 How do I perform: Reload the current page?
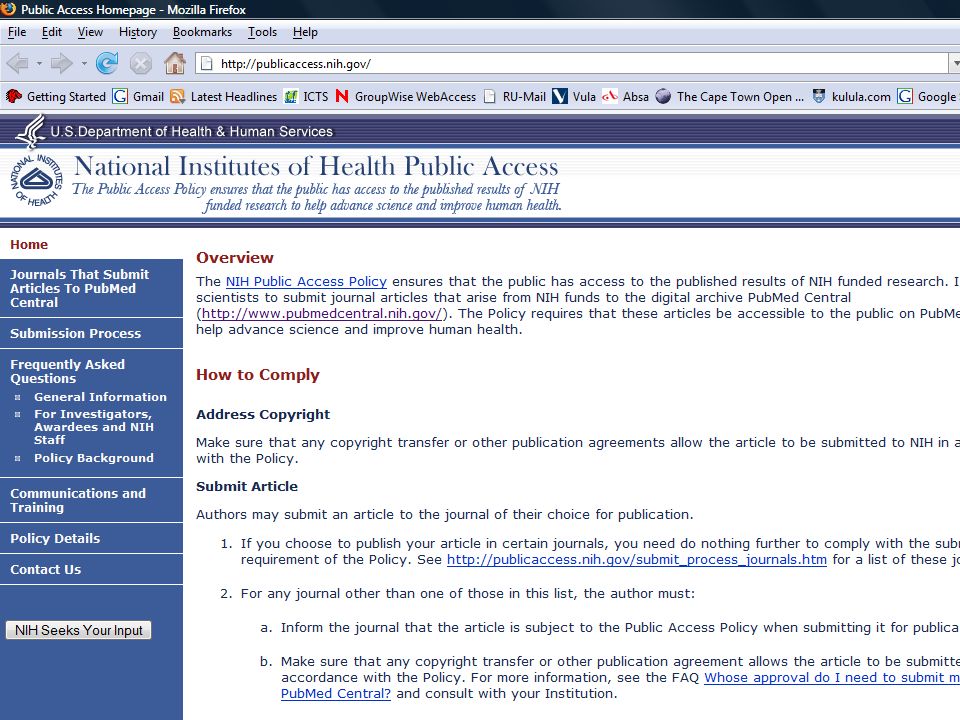coord(107,63)
